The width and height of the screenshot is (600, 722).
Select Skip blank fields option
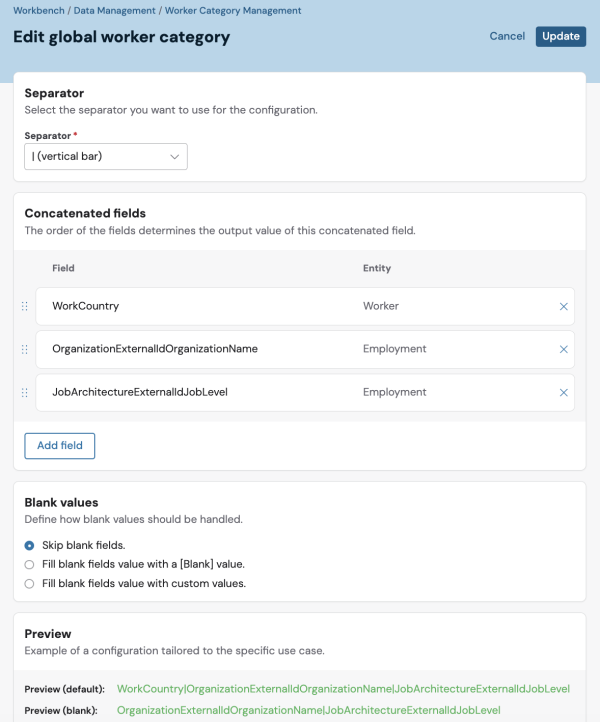(x=29, y=546)
